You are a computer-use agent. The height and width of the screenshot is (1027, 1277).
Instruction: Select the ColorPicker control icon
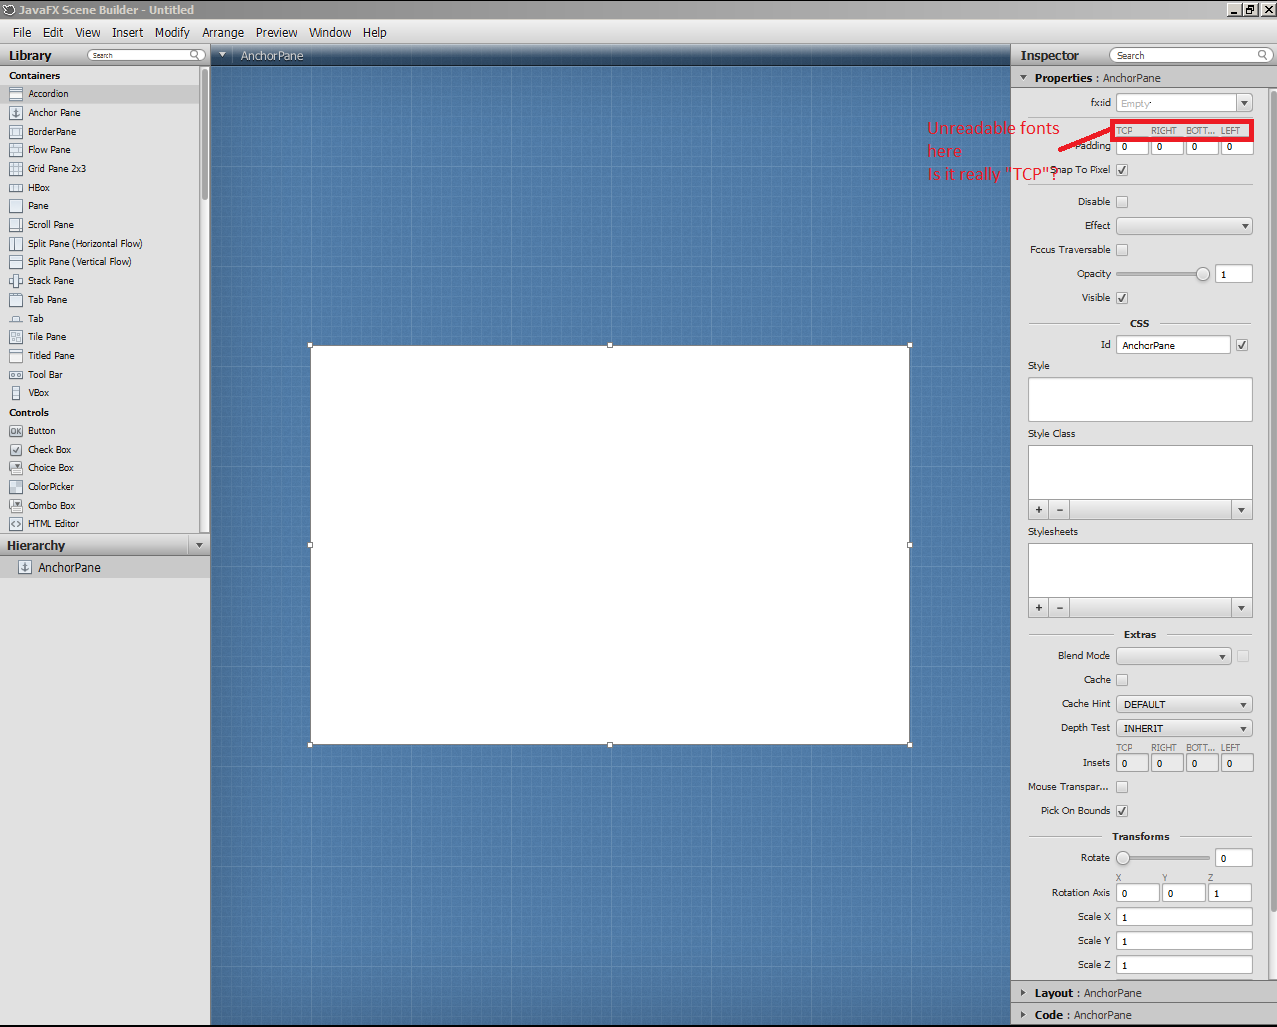16,487
